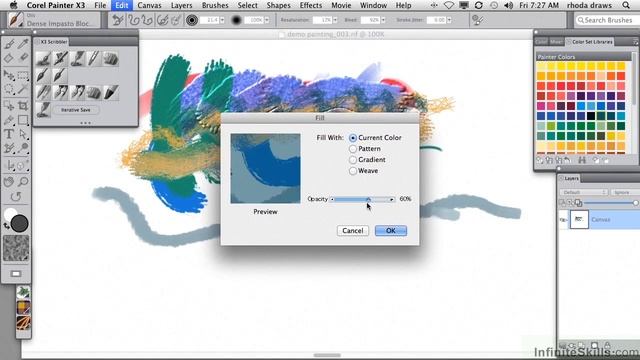Viewport: 640px width, 360px height.
Task: Select the Magic Wand tool
Action: [x=23, y=89]
